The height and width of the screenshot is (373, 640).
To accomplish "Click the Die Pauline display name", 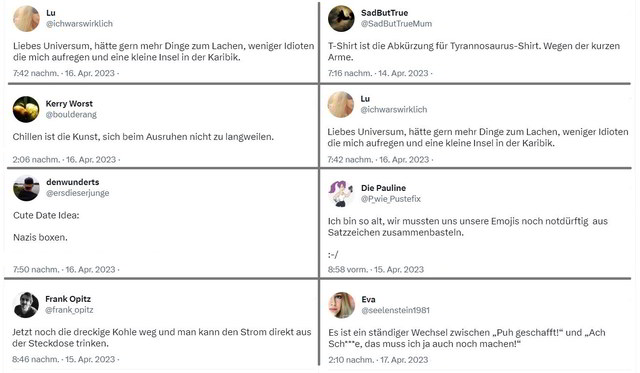I will coord(383,188).
